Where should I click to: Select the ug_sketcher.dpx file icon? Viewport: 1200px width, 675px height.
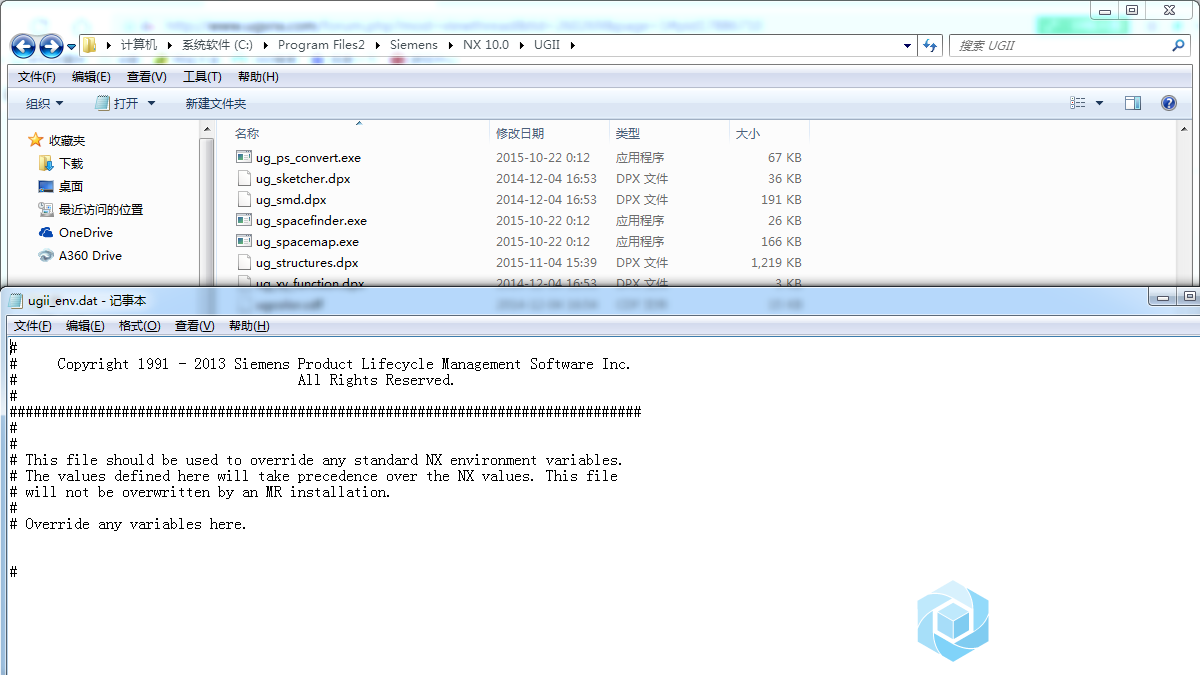coord(244,178)
